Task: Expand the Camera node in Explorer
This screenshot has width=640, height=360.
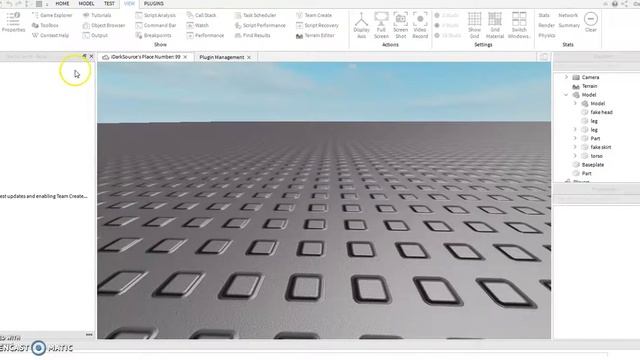Action: click(x=566, y=77)
